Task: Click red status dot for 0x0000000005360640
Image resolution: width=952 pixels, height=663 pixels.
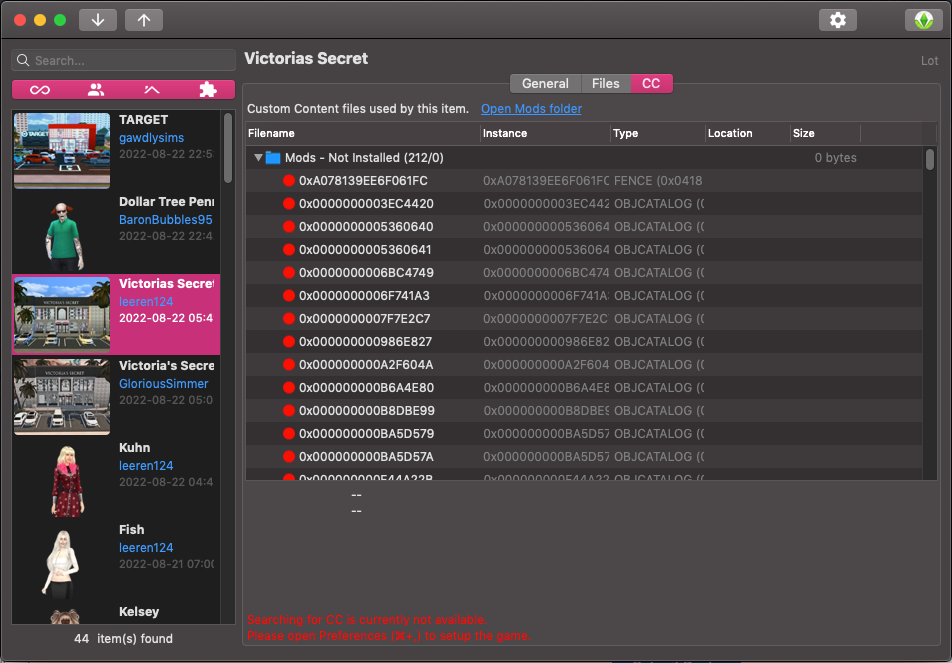Action: 289,226
